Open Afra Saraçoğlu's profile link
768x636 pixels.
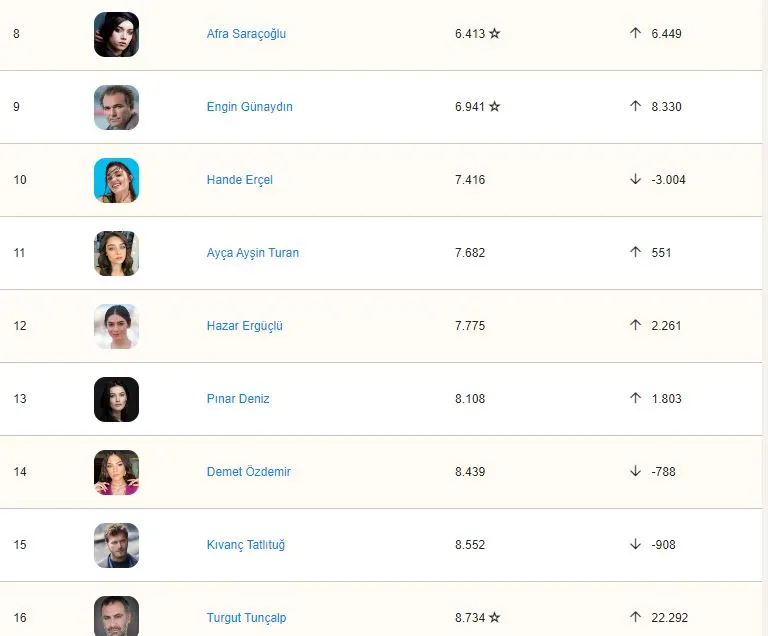point(246,34)
